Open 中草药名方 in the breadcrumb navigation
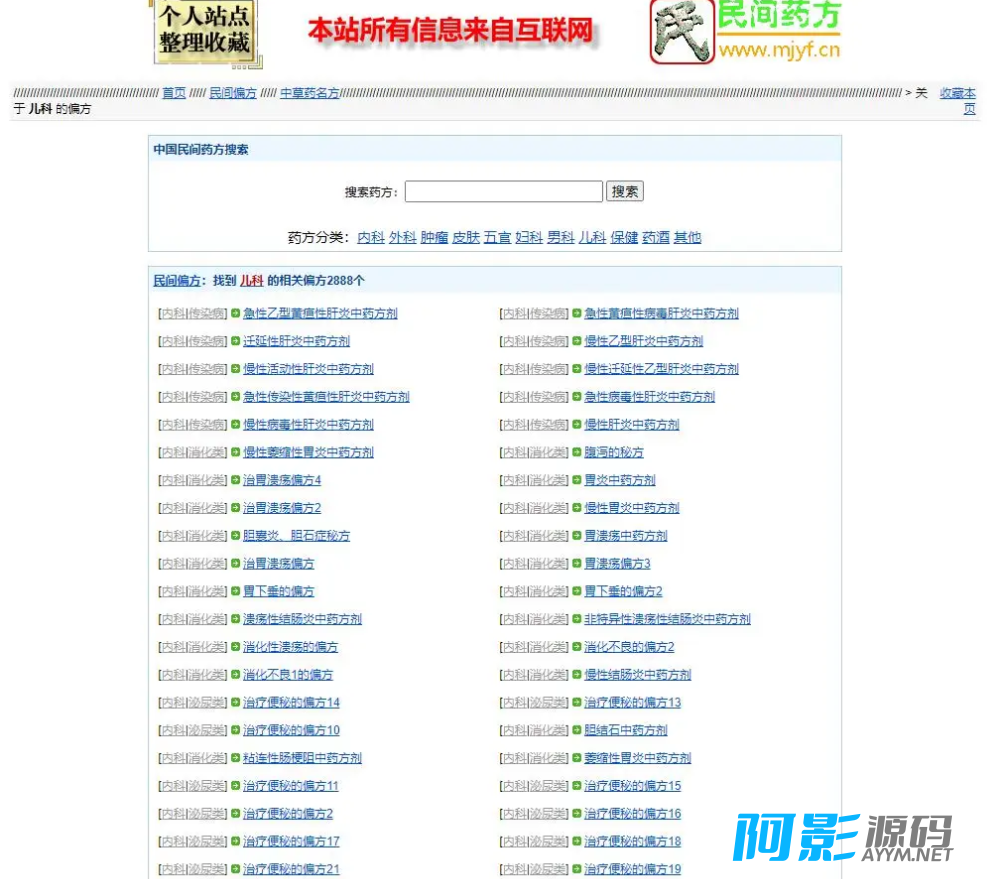The height and width of the screenshot is (879, 991). point(309,93)
